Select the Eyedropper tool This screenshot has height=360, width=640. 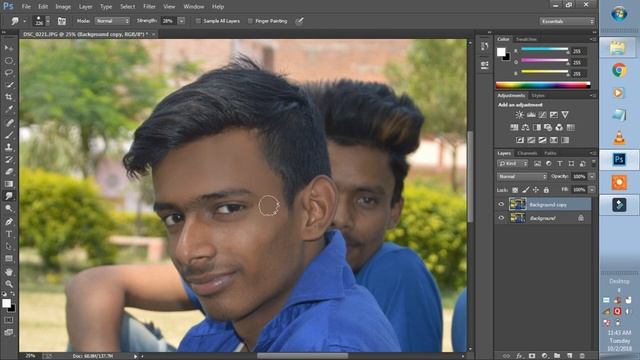[x=9, y=109]
